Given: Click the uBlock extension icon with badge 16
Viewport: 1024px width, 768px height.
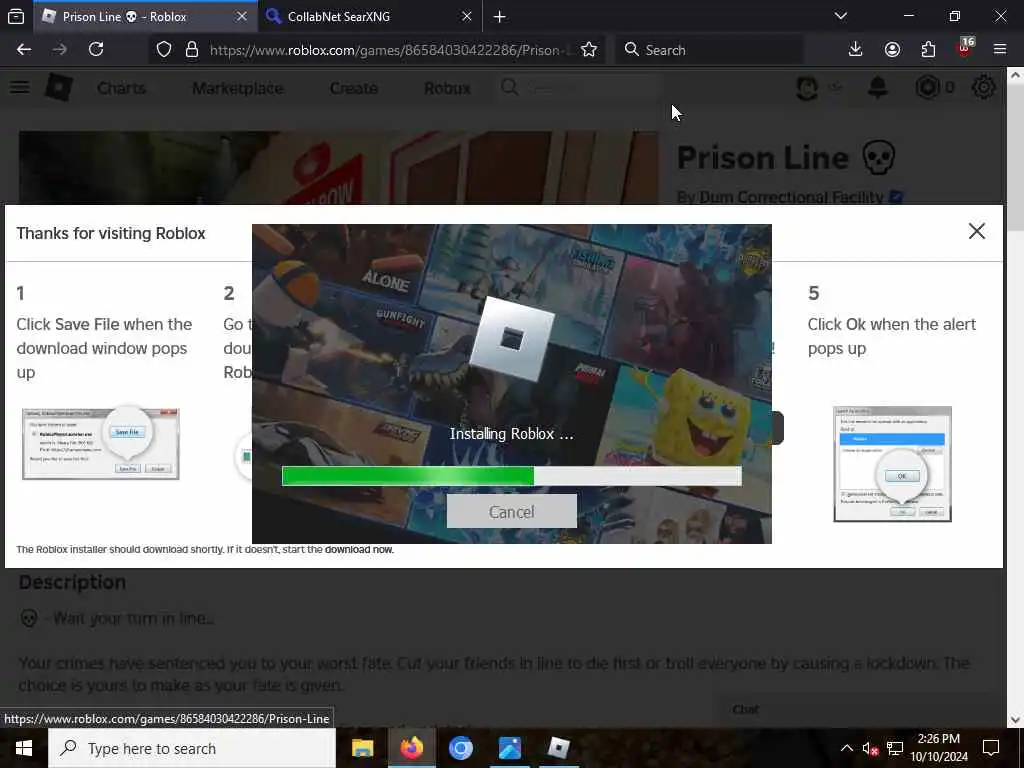Looking at the screenshot, I should pos(965,48).
